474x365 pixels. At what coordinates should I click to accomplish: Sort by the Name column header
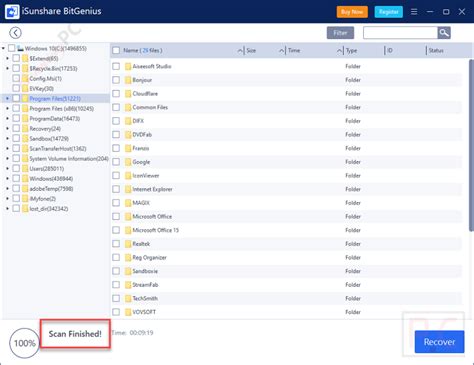pyautogui.click(x=143, y=50)
